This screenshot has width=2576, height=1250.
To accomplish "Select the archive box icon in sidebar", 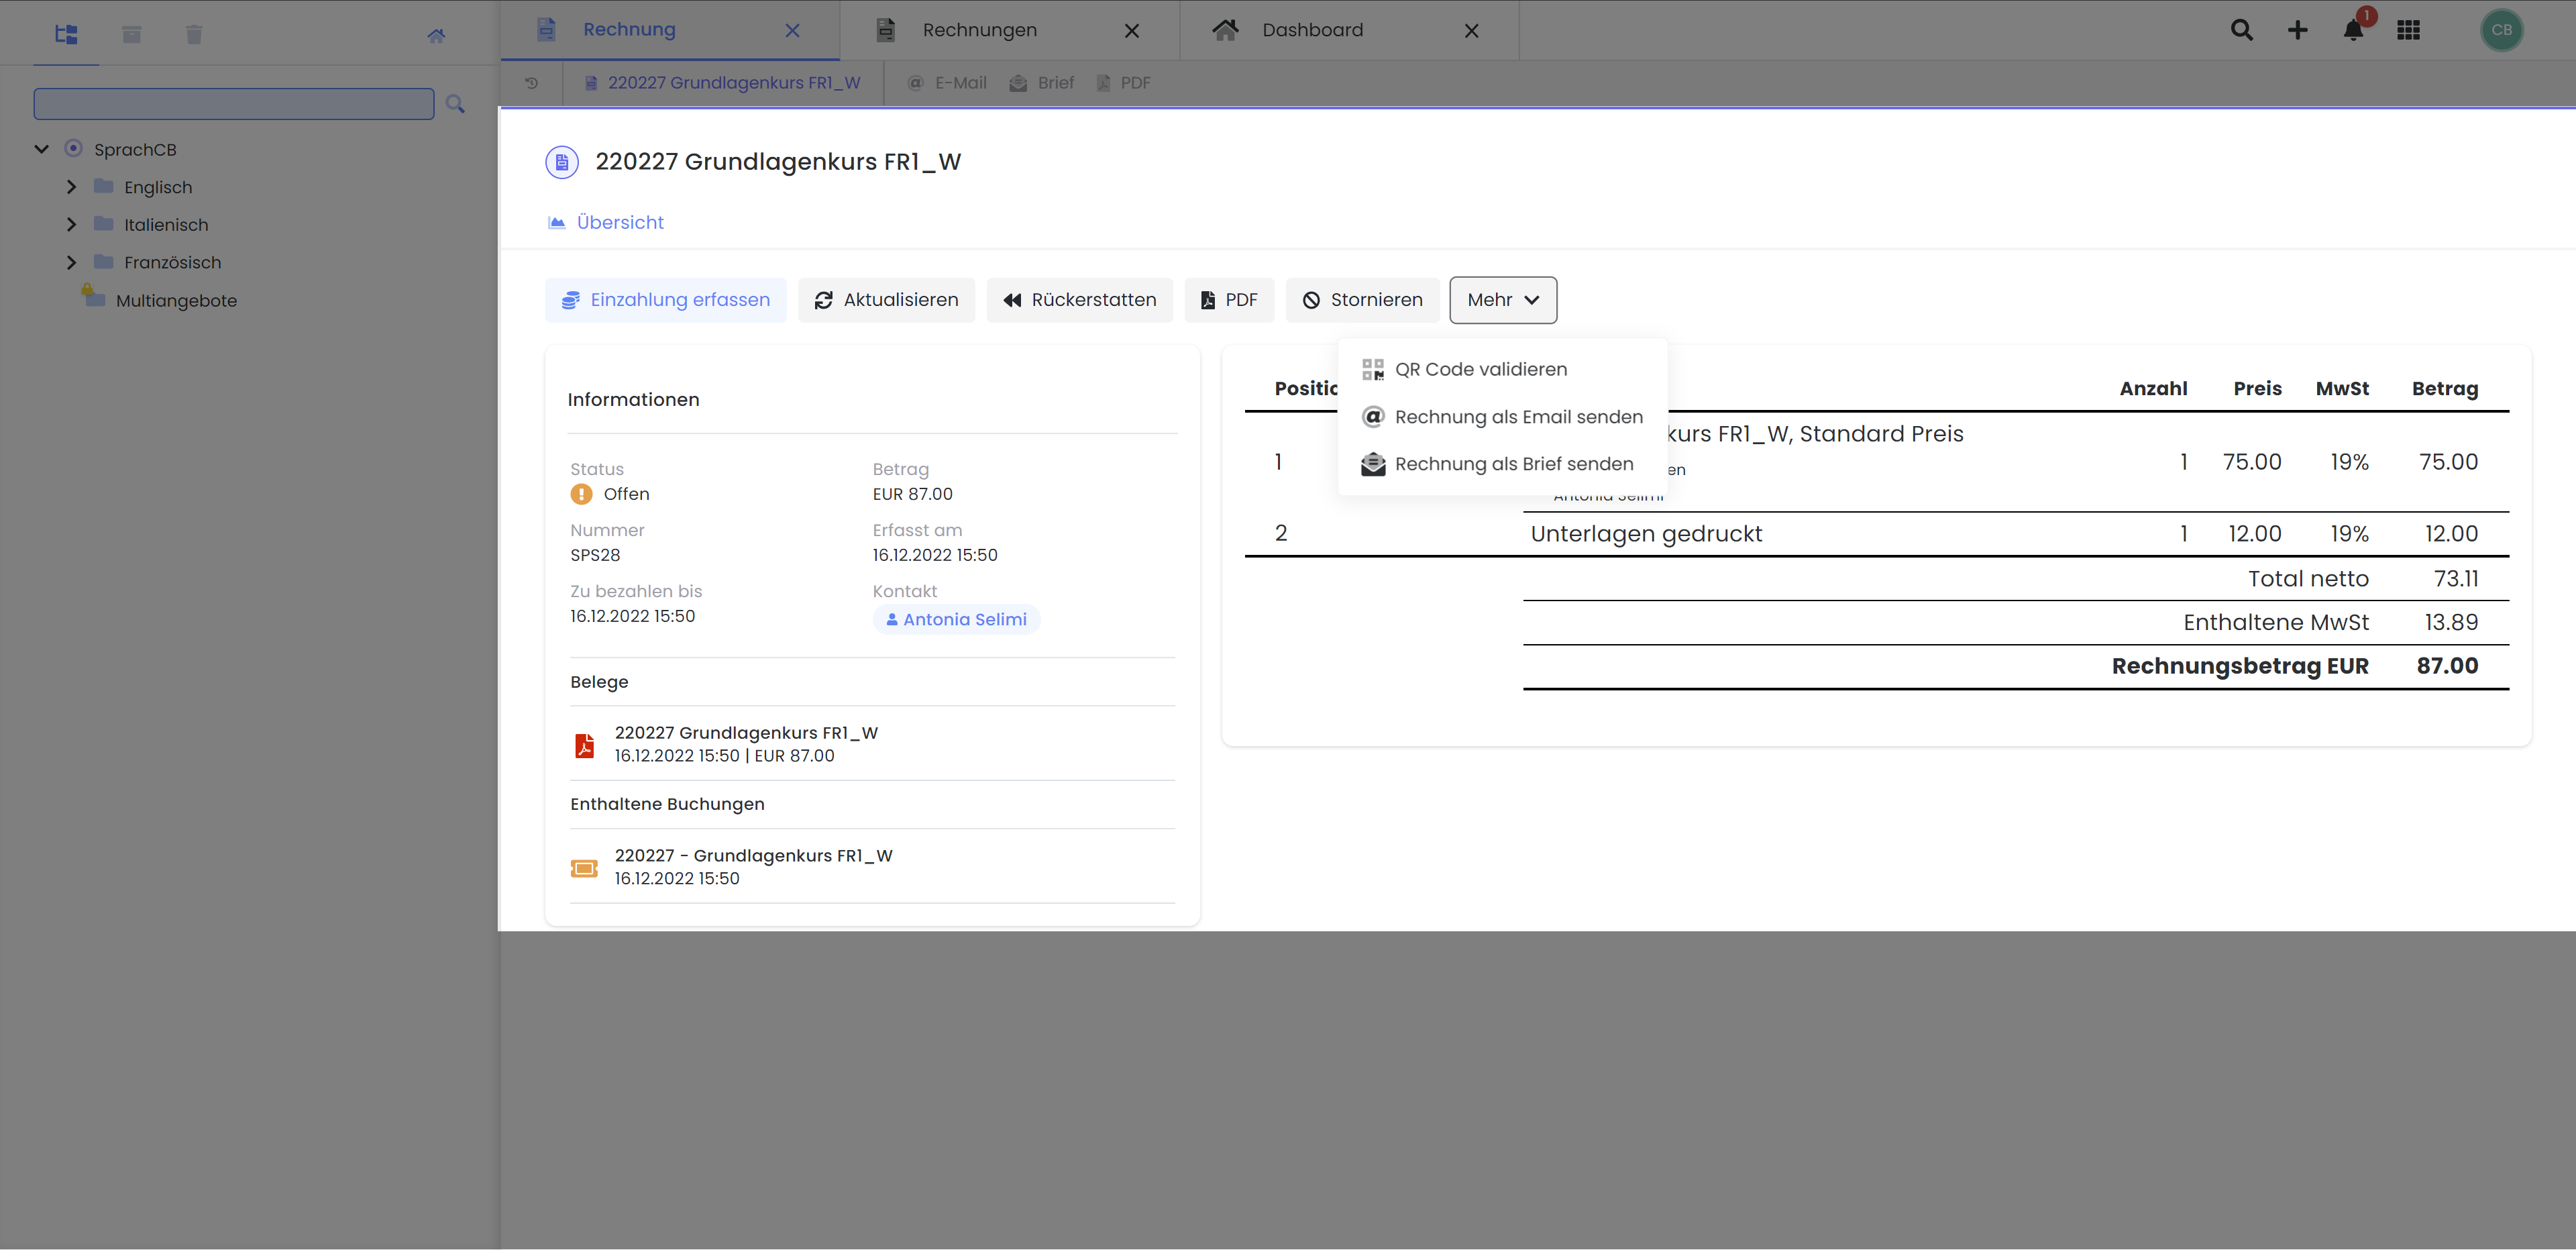I will tap(131, 34).
